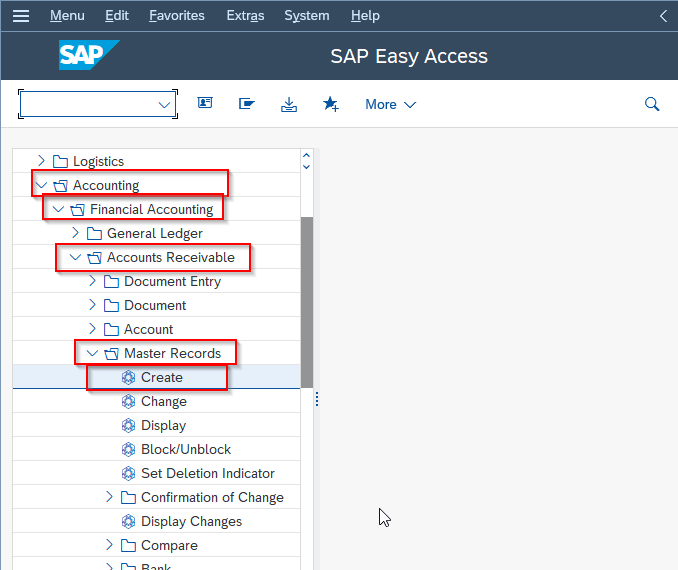
Task: Open the Menu menu
Action: click(67, 16)
